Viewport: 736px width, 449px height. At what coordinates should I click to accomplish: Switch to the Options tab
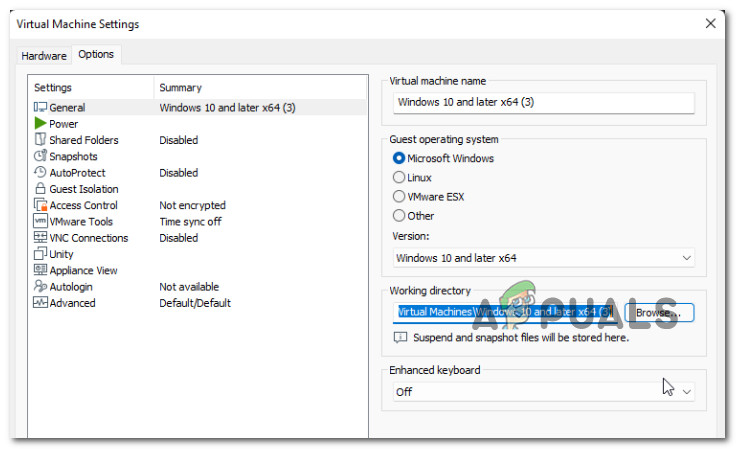pos(96,54)
